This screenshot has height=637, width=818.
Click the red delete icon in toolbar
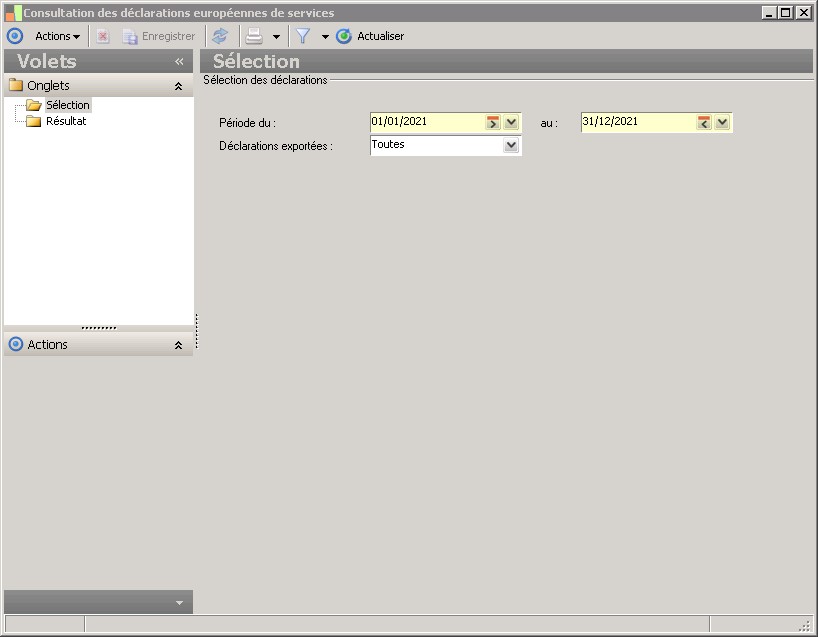pos(103,36)
